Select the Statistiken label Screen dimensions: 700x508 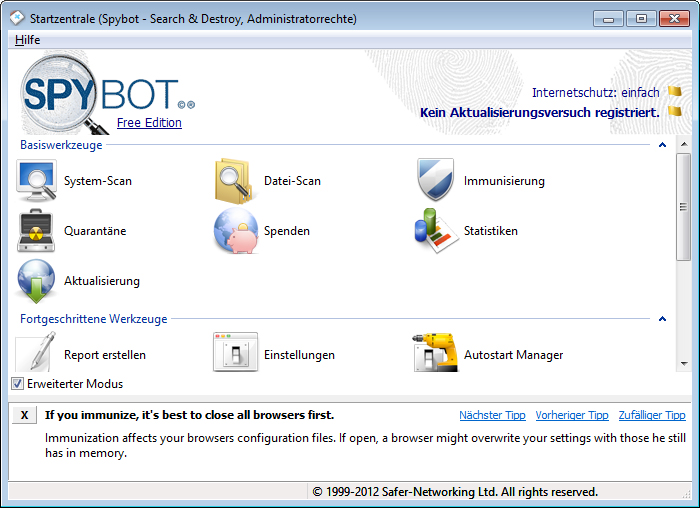(491, 231)
